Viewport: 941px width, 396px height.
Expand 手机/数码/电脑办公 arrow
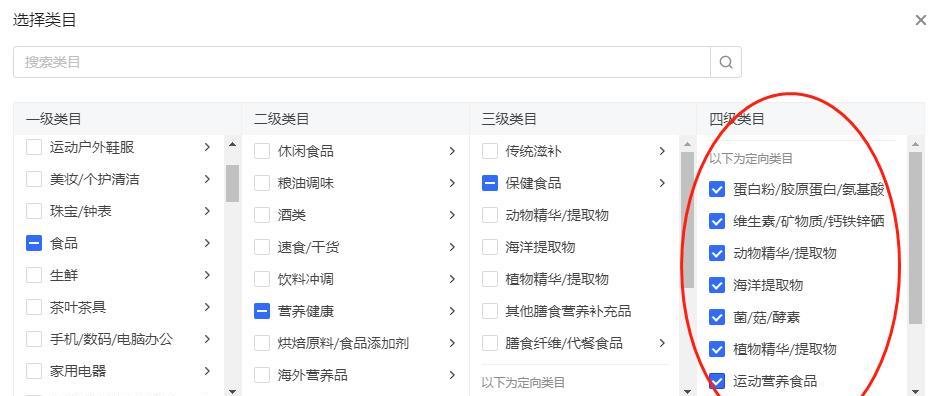[207, 339]
